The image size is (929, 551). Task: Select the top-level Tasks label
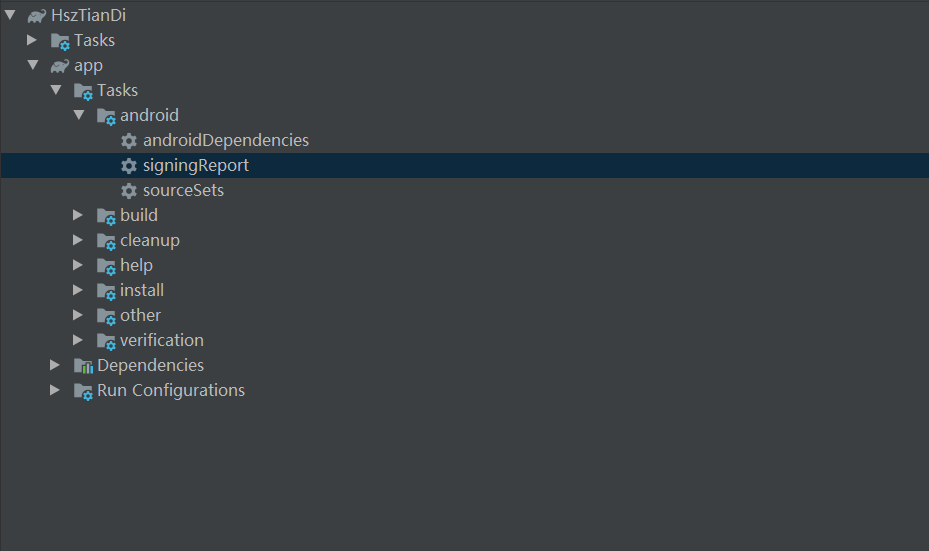(x=94, y=40)
